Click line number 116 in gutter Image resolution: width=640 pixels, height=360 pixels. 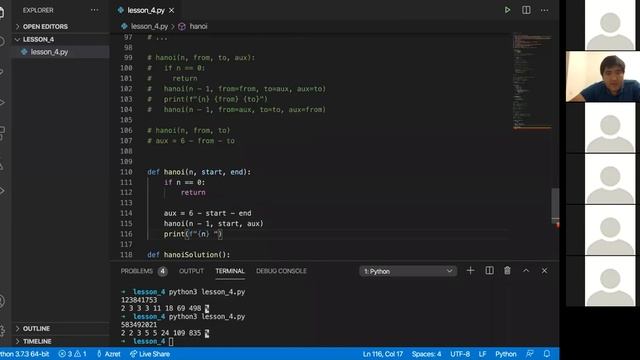tap(127, 234)
